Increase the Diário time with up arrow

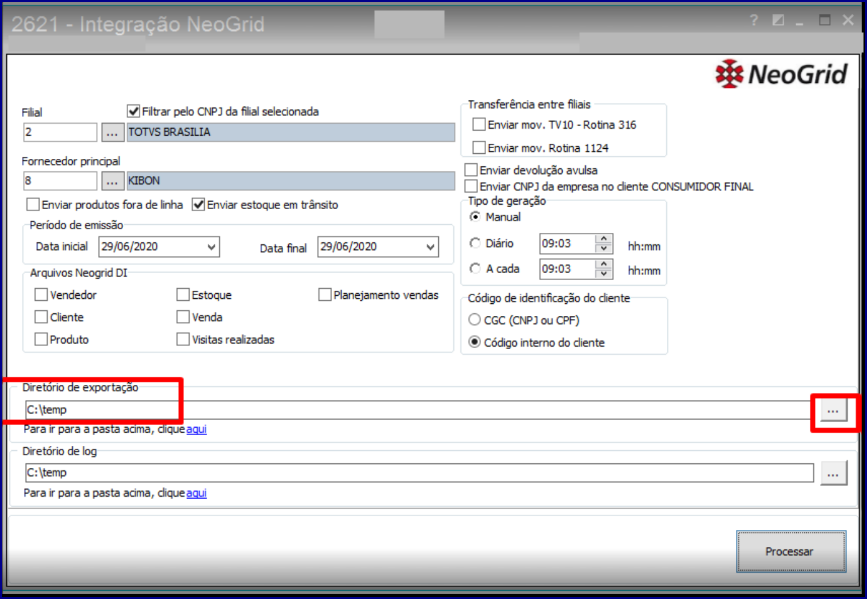604,239
